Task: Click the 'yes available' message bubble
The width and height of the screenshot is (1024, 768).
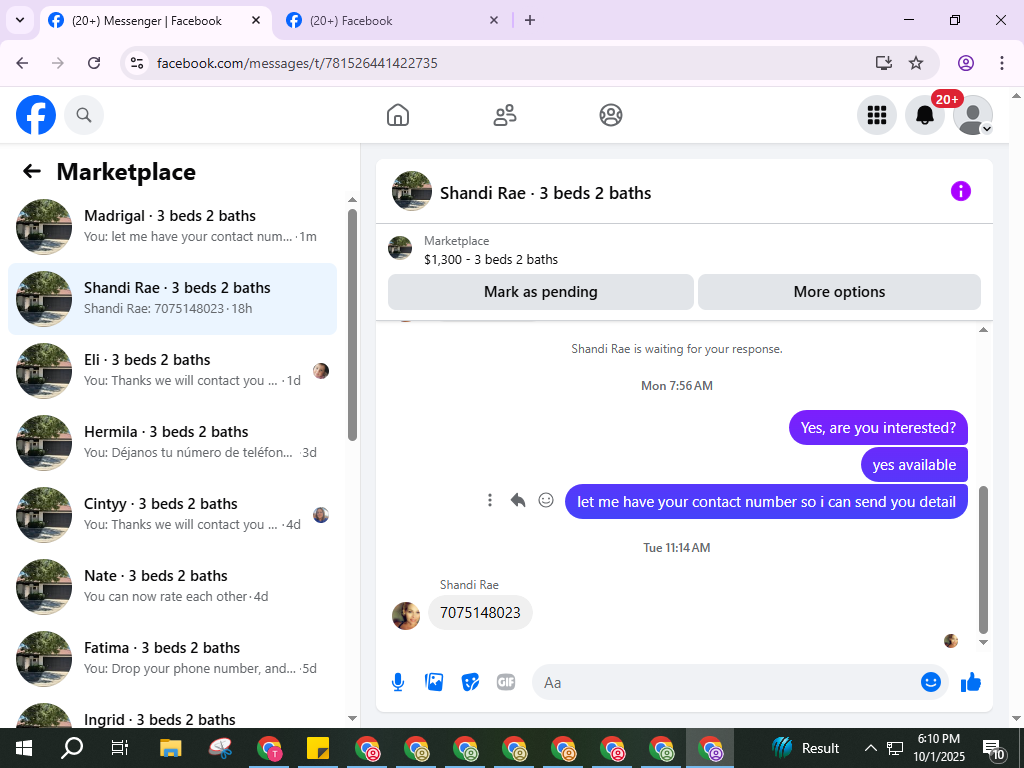Action: click(914, 465)
